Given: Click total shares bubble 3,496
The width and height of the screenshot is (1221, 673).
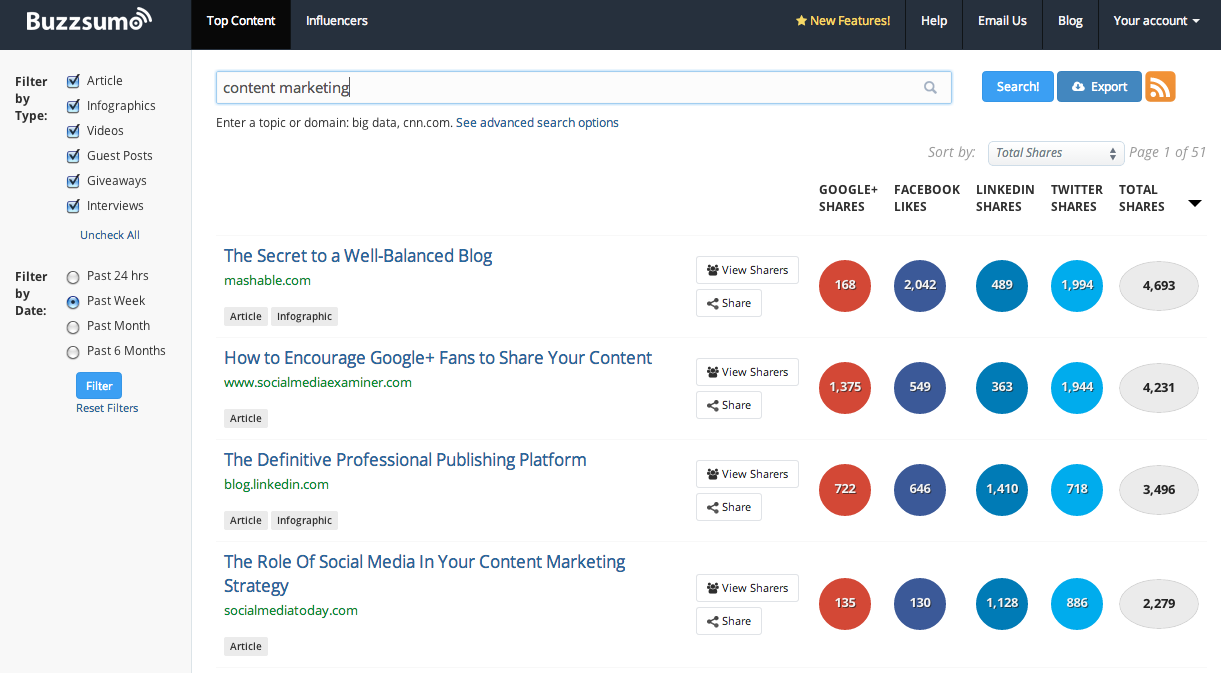Looking at the screenshot, I should 1158,490.
